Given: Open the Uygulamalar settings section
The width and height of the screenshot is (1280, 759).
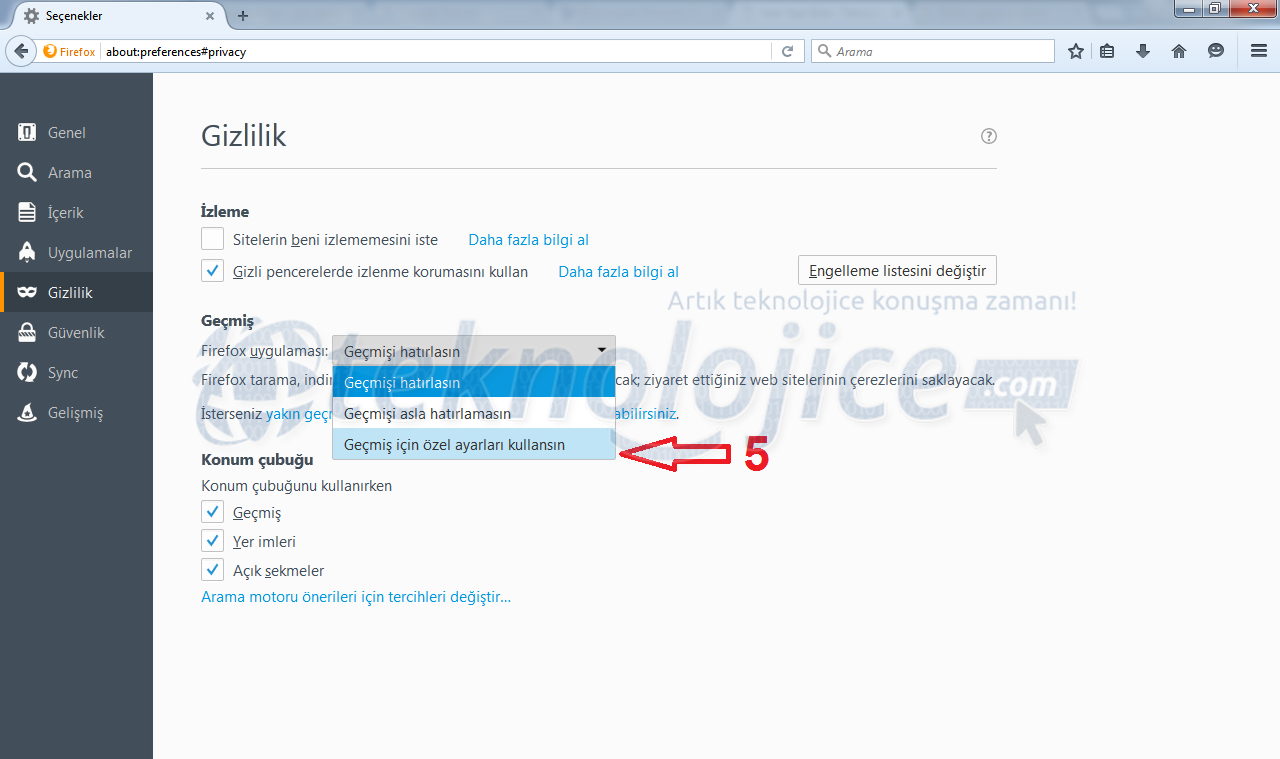Looking at the screenshot, I should (76, 252).
